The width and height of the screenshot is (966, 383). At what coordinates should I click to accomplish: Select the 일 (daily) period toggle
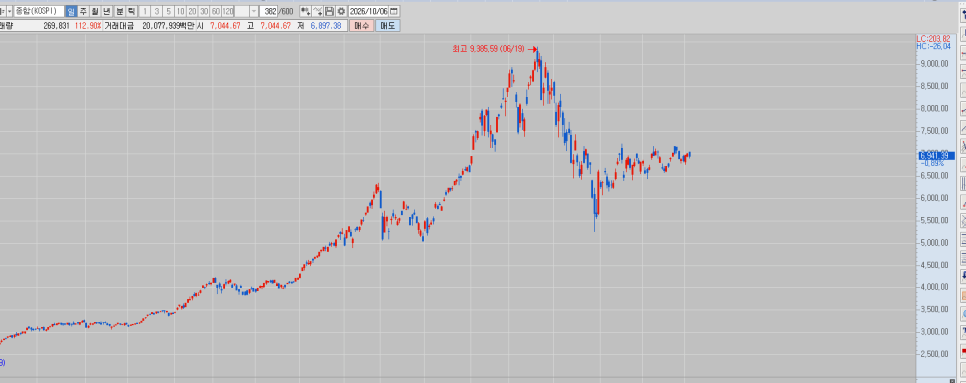click(71, 11)
